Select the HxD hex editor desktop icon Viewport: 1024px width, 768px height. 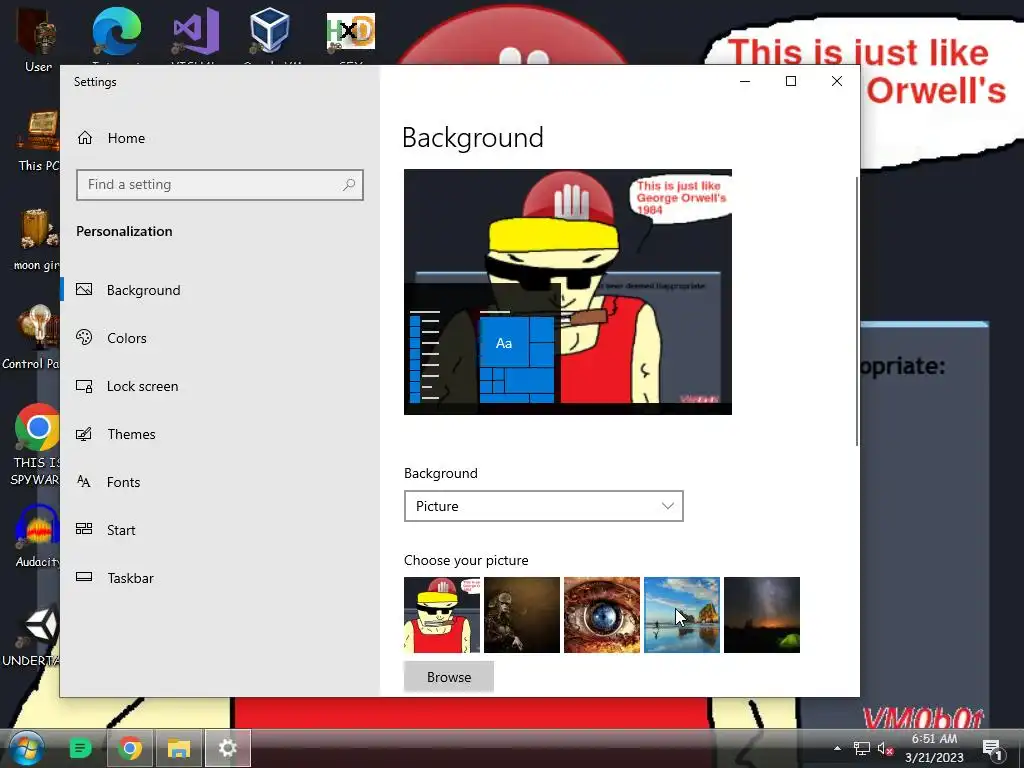[351, 34]
